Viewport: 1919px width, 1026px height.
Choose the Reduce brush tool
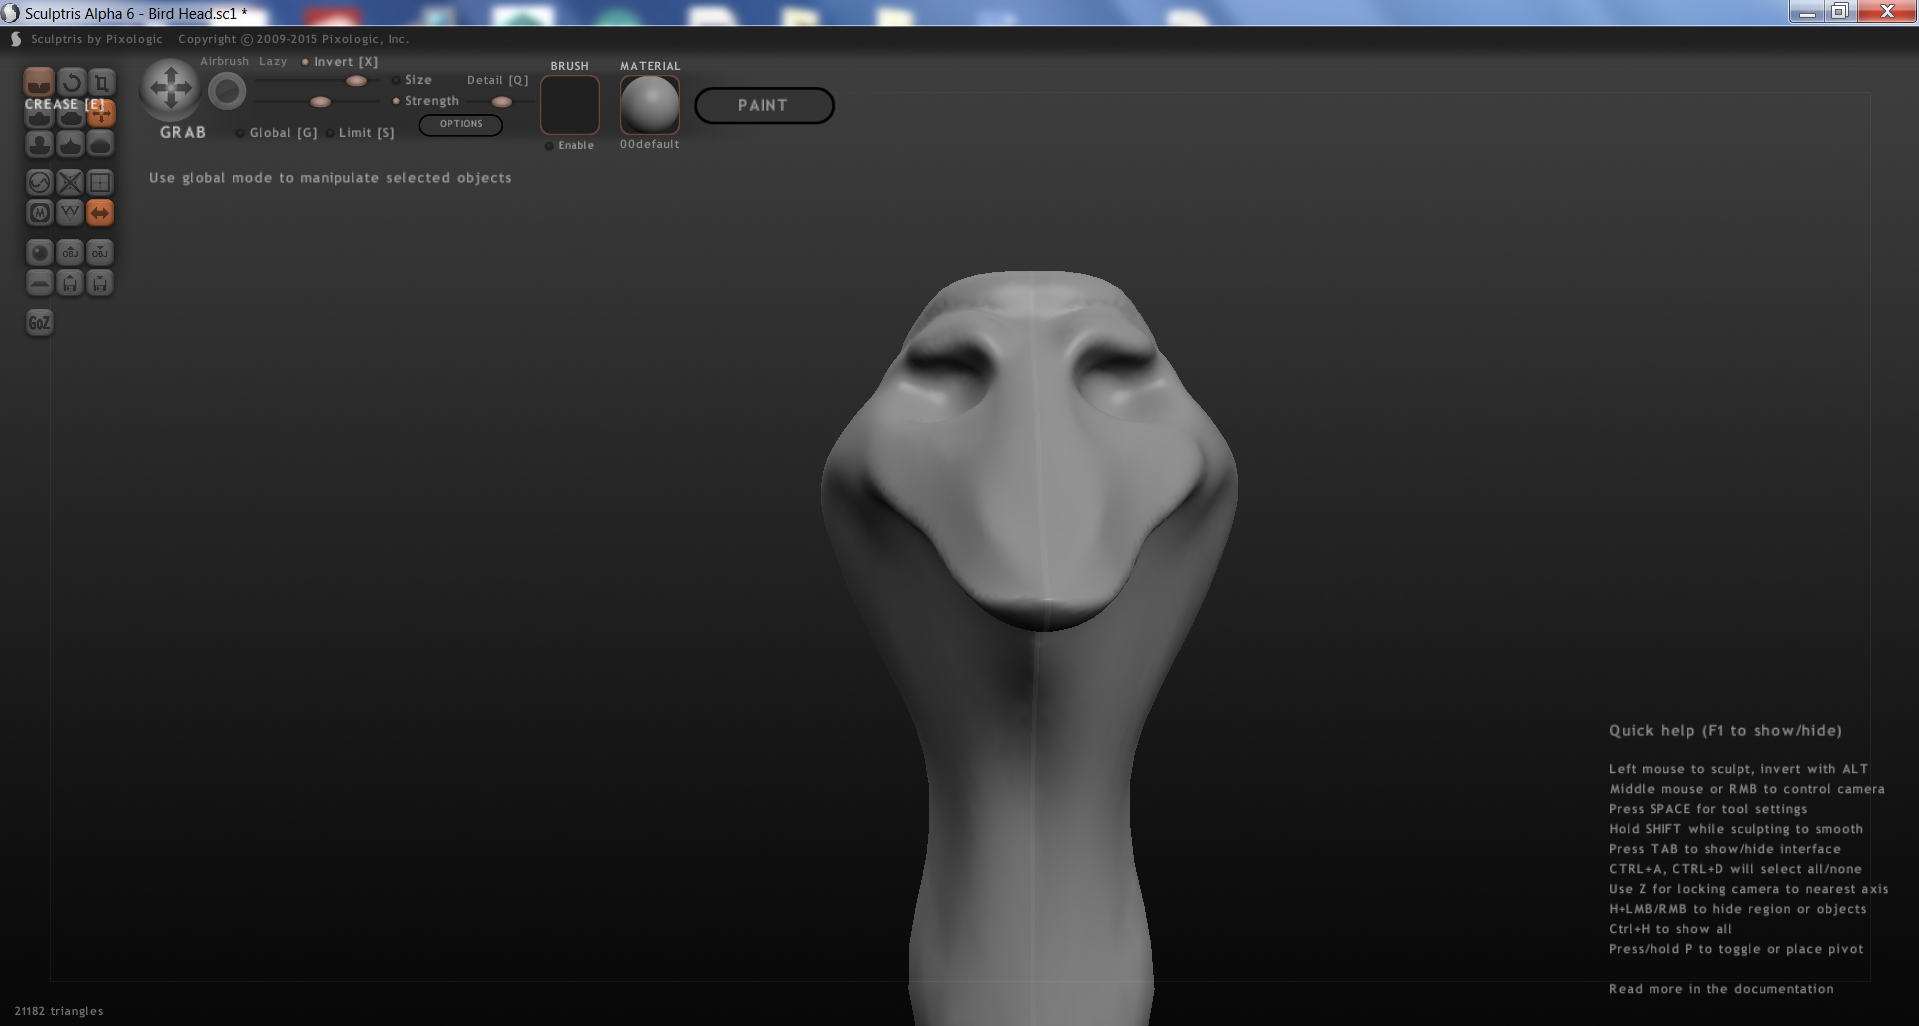click(39, 182)
